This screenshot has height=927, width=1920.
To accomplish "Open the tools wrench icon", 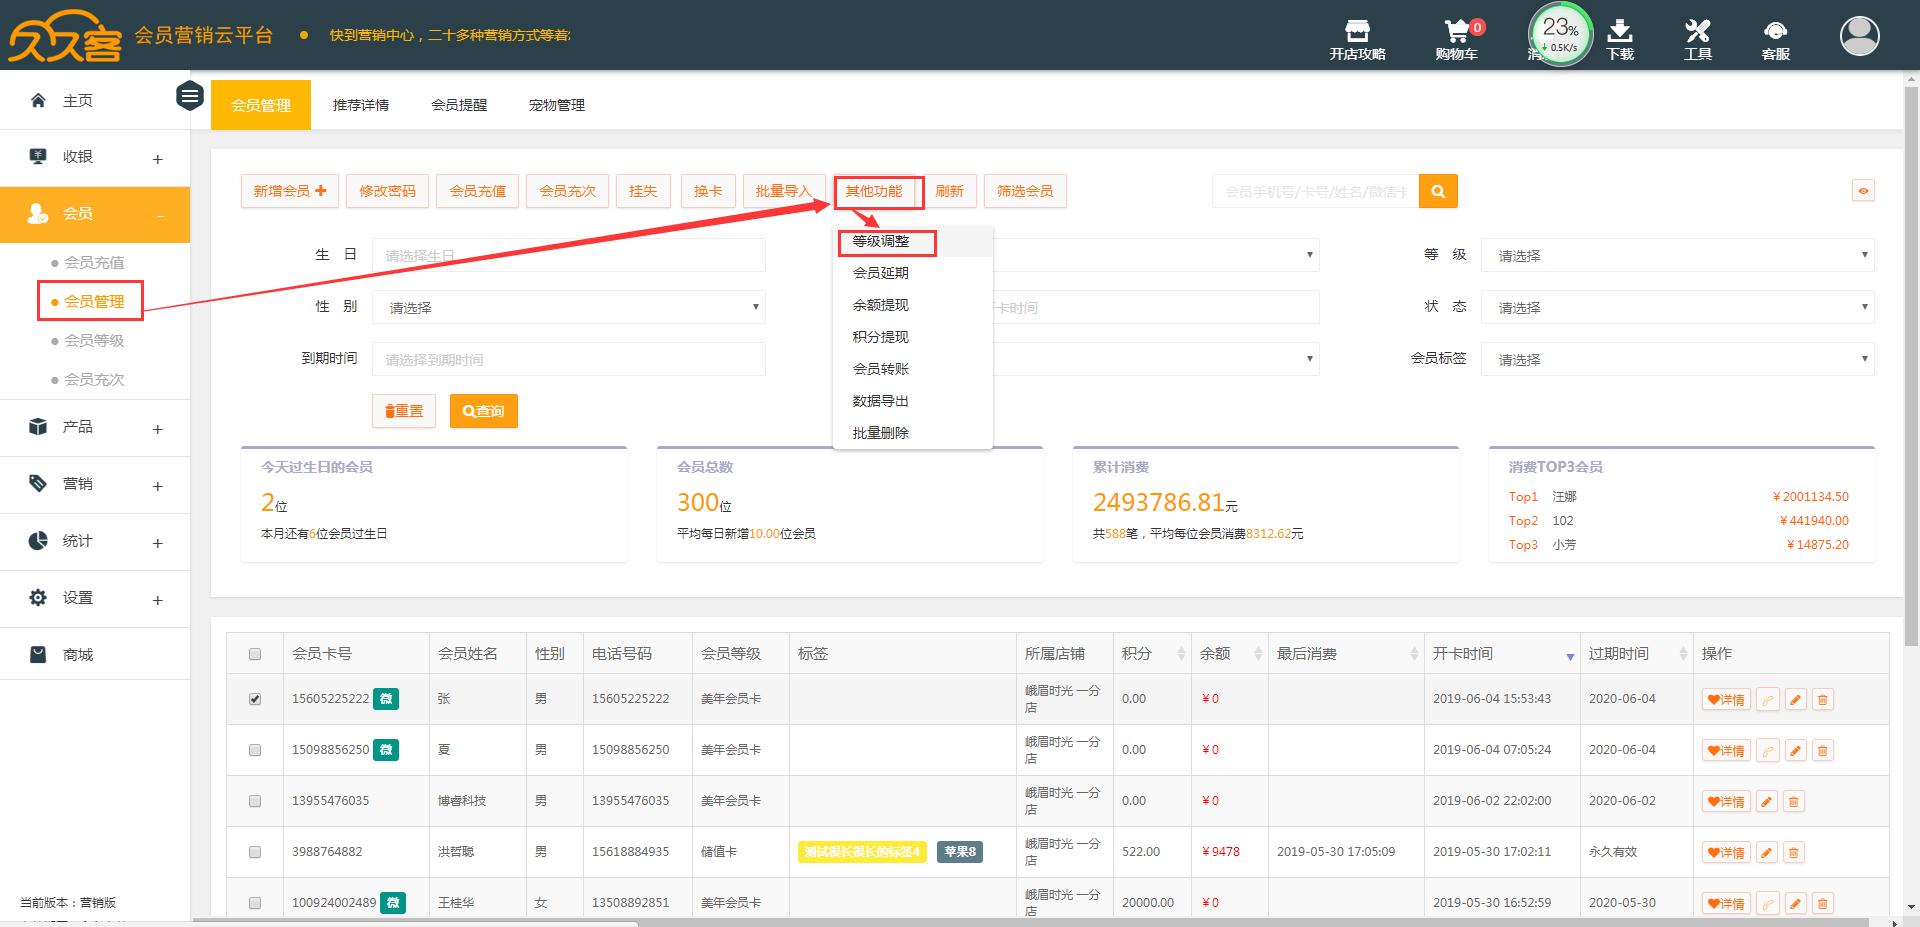I will click(x=1697, y=33).
